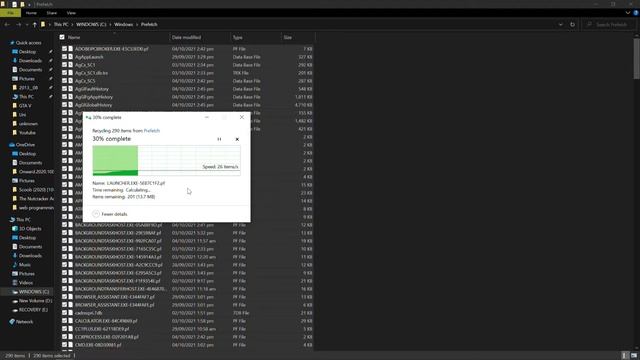Viewport: 640px width, 360px height.
Task: Select the CCTPLUS.EXE prefetch file row
Action: click(187, 329)
